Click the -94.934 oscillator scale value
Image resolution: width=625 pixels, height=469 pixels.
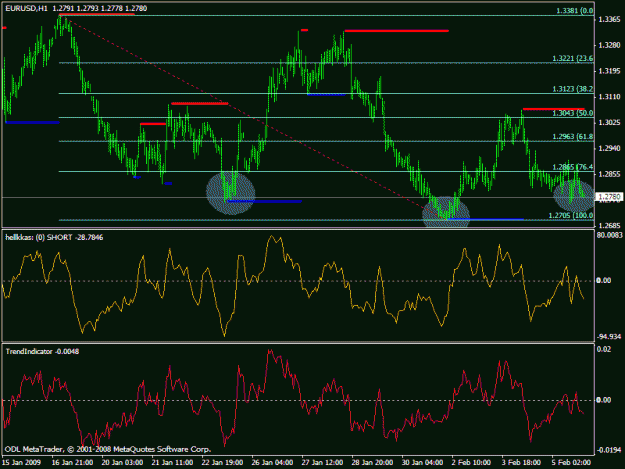[609, 337]
